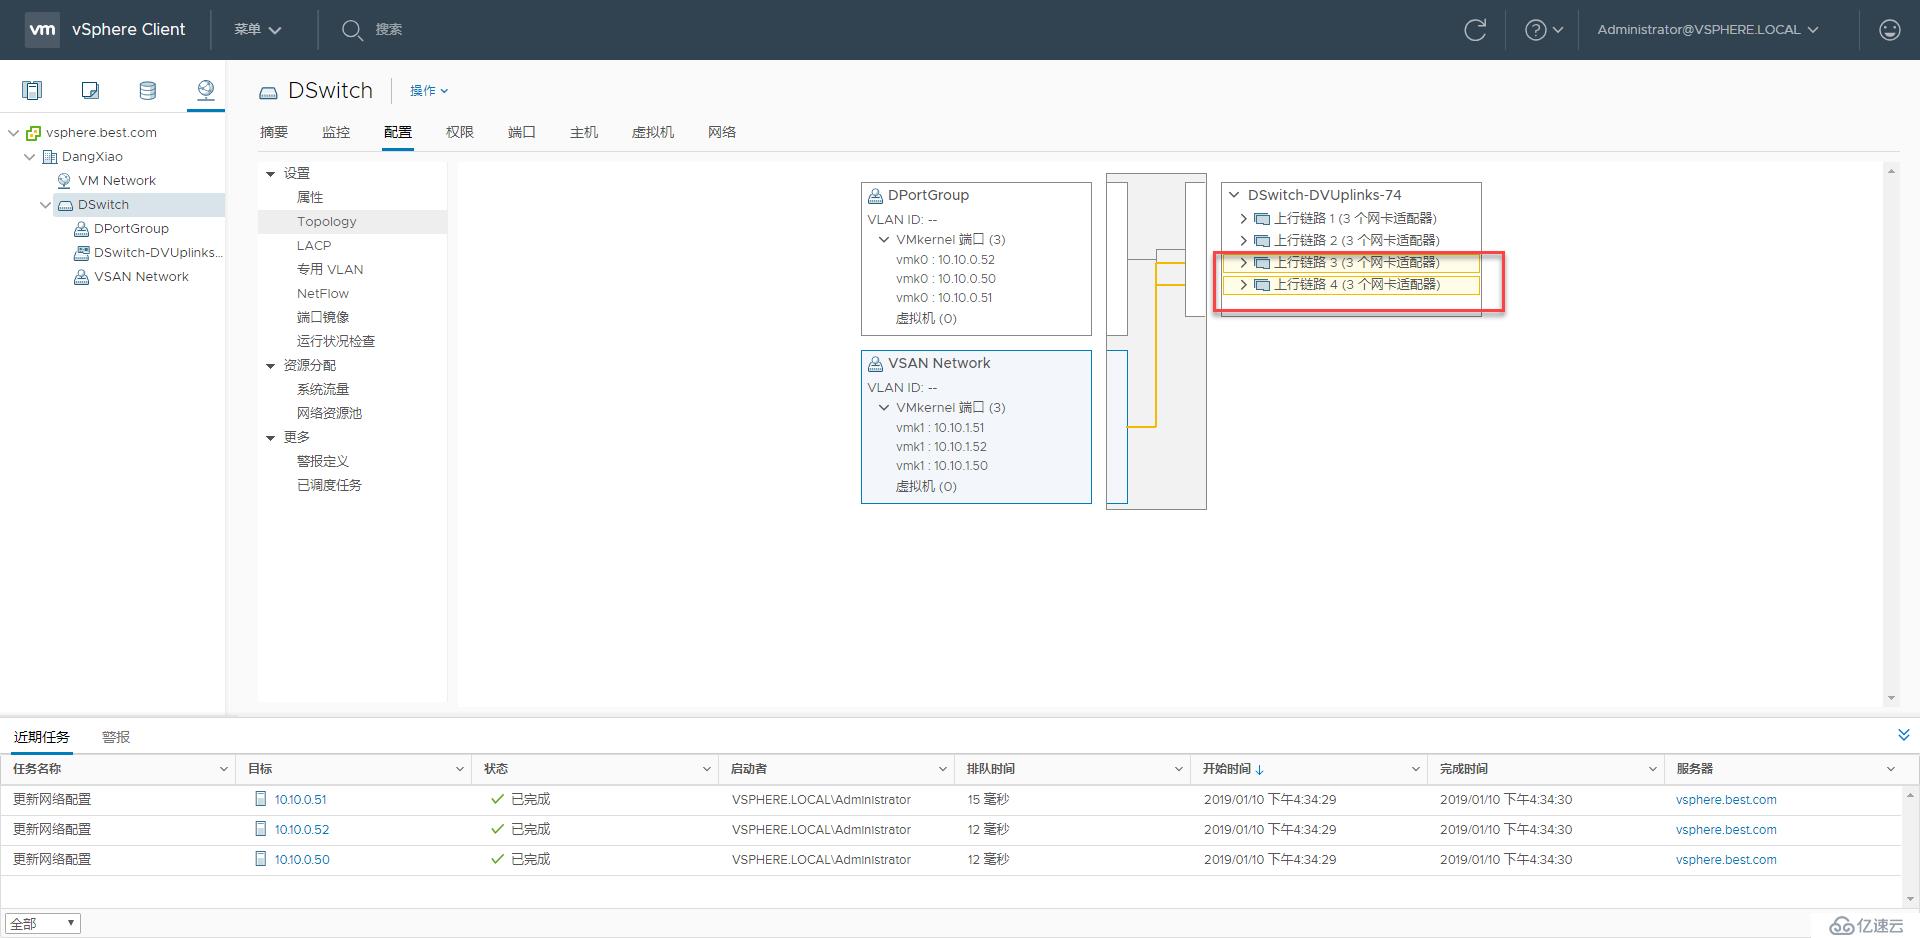Click the uplink 2 adapter icon
1920x938 pixels.
(1262, 240)
